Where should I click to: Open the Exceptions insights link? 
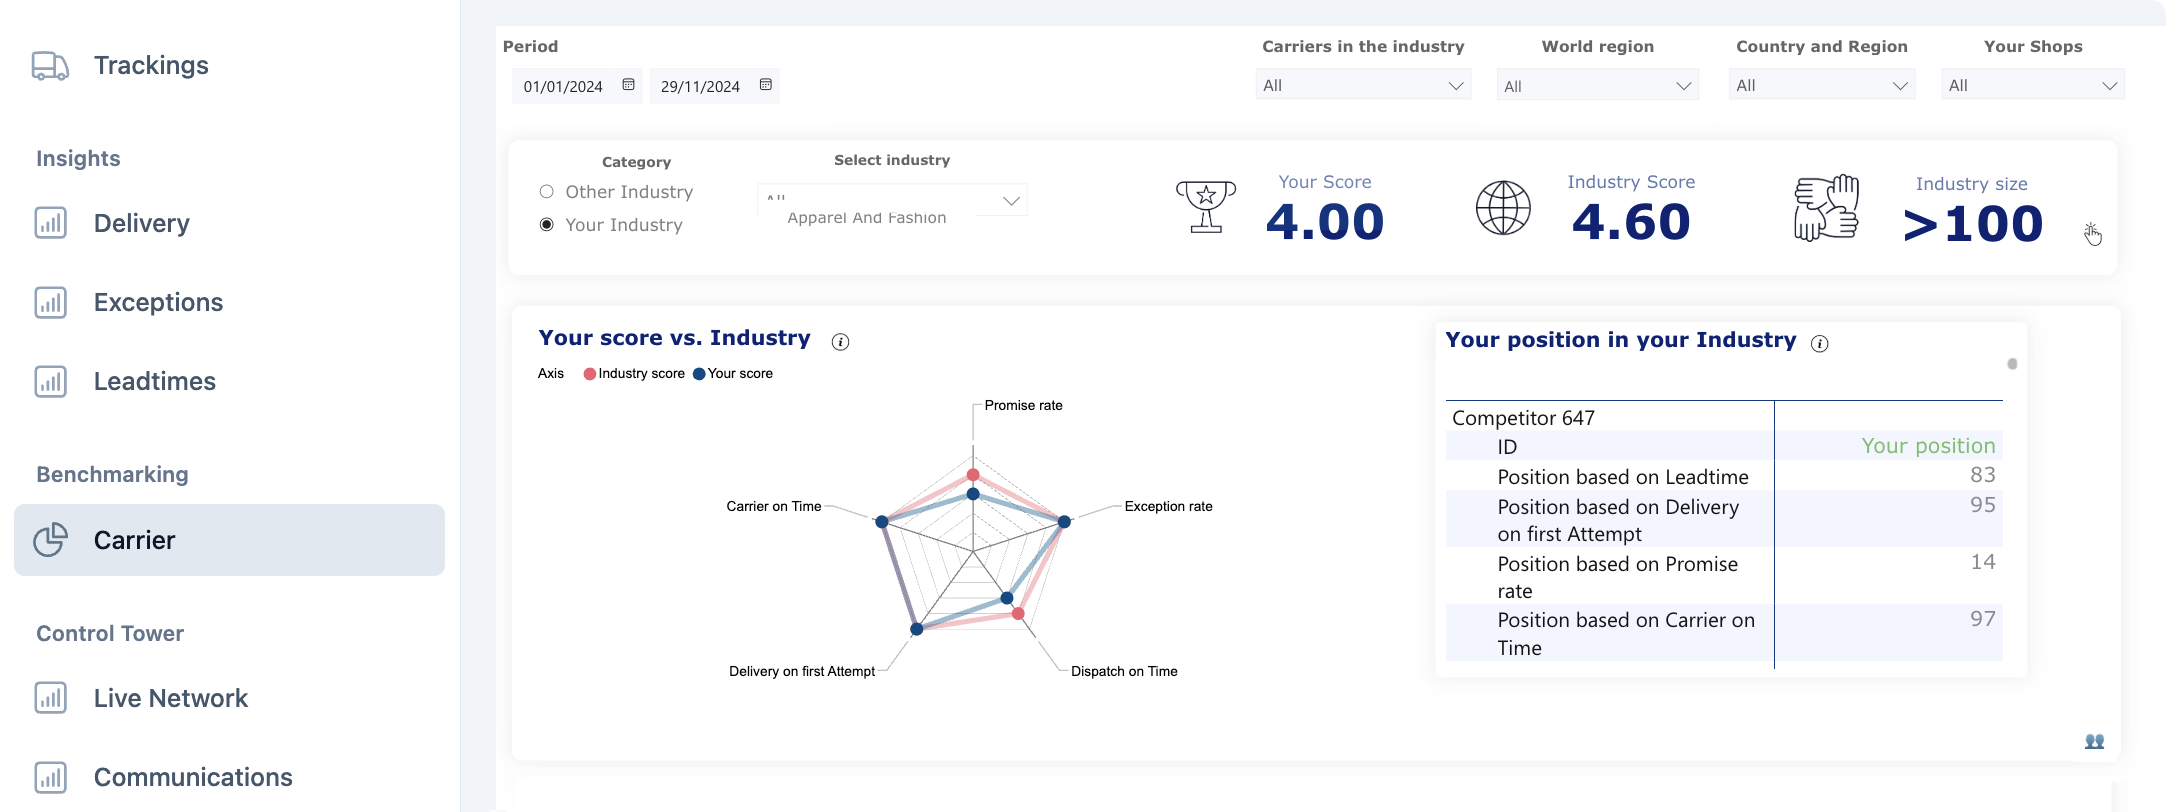[158, 302]
